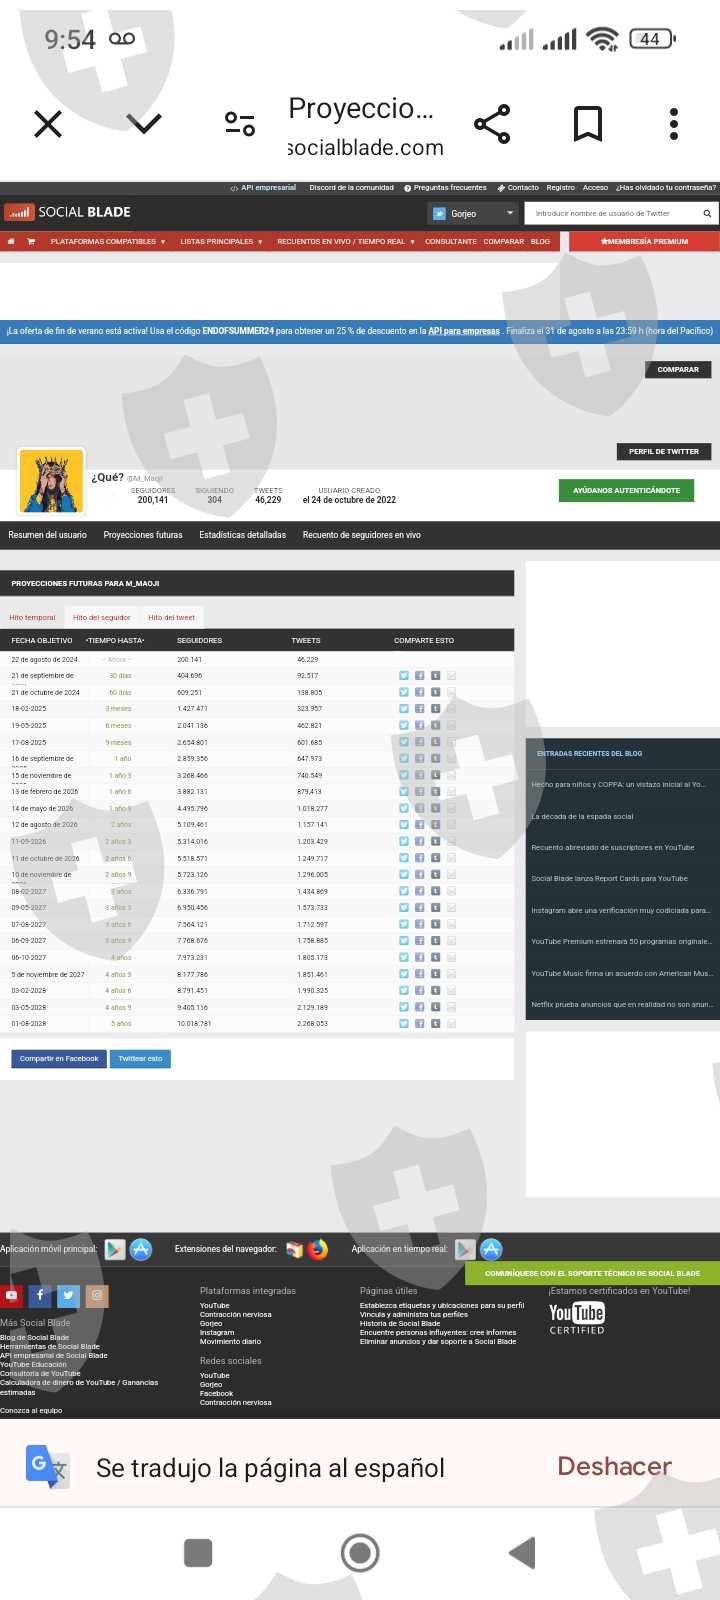Open Social Blade Twitter footer icon
The width and height of the screenshot is (720, 1600).
click(x=68, y=1295)
